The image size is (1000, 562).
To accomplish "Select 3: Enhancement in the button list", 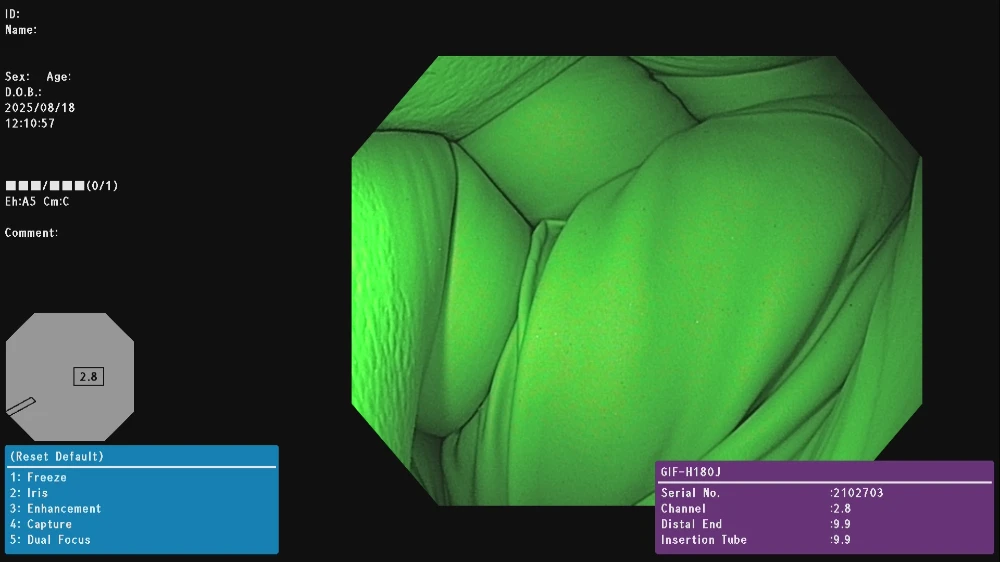I will 55,509.
